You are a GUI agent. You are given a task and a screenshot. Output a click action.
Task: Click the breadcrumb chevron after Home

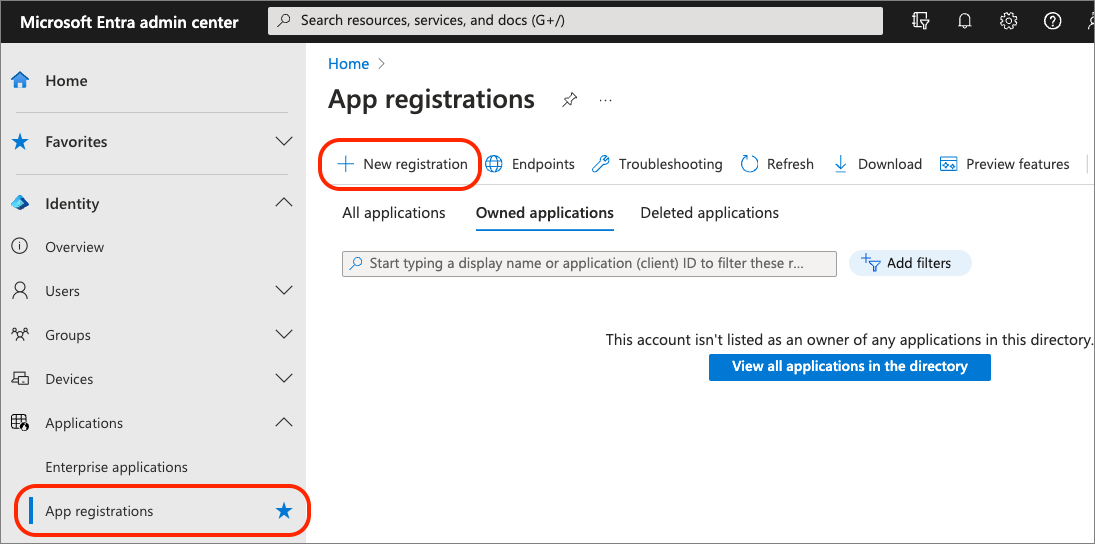coord(381,64)
